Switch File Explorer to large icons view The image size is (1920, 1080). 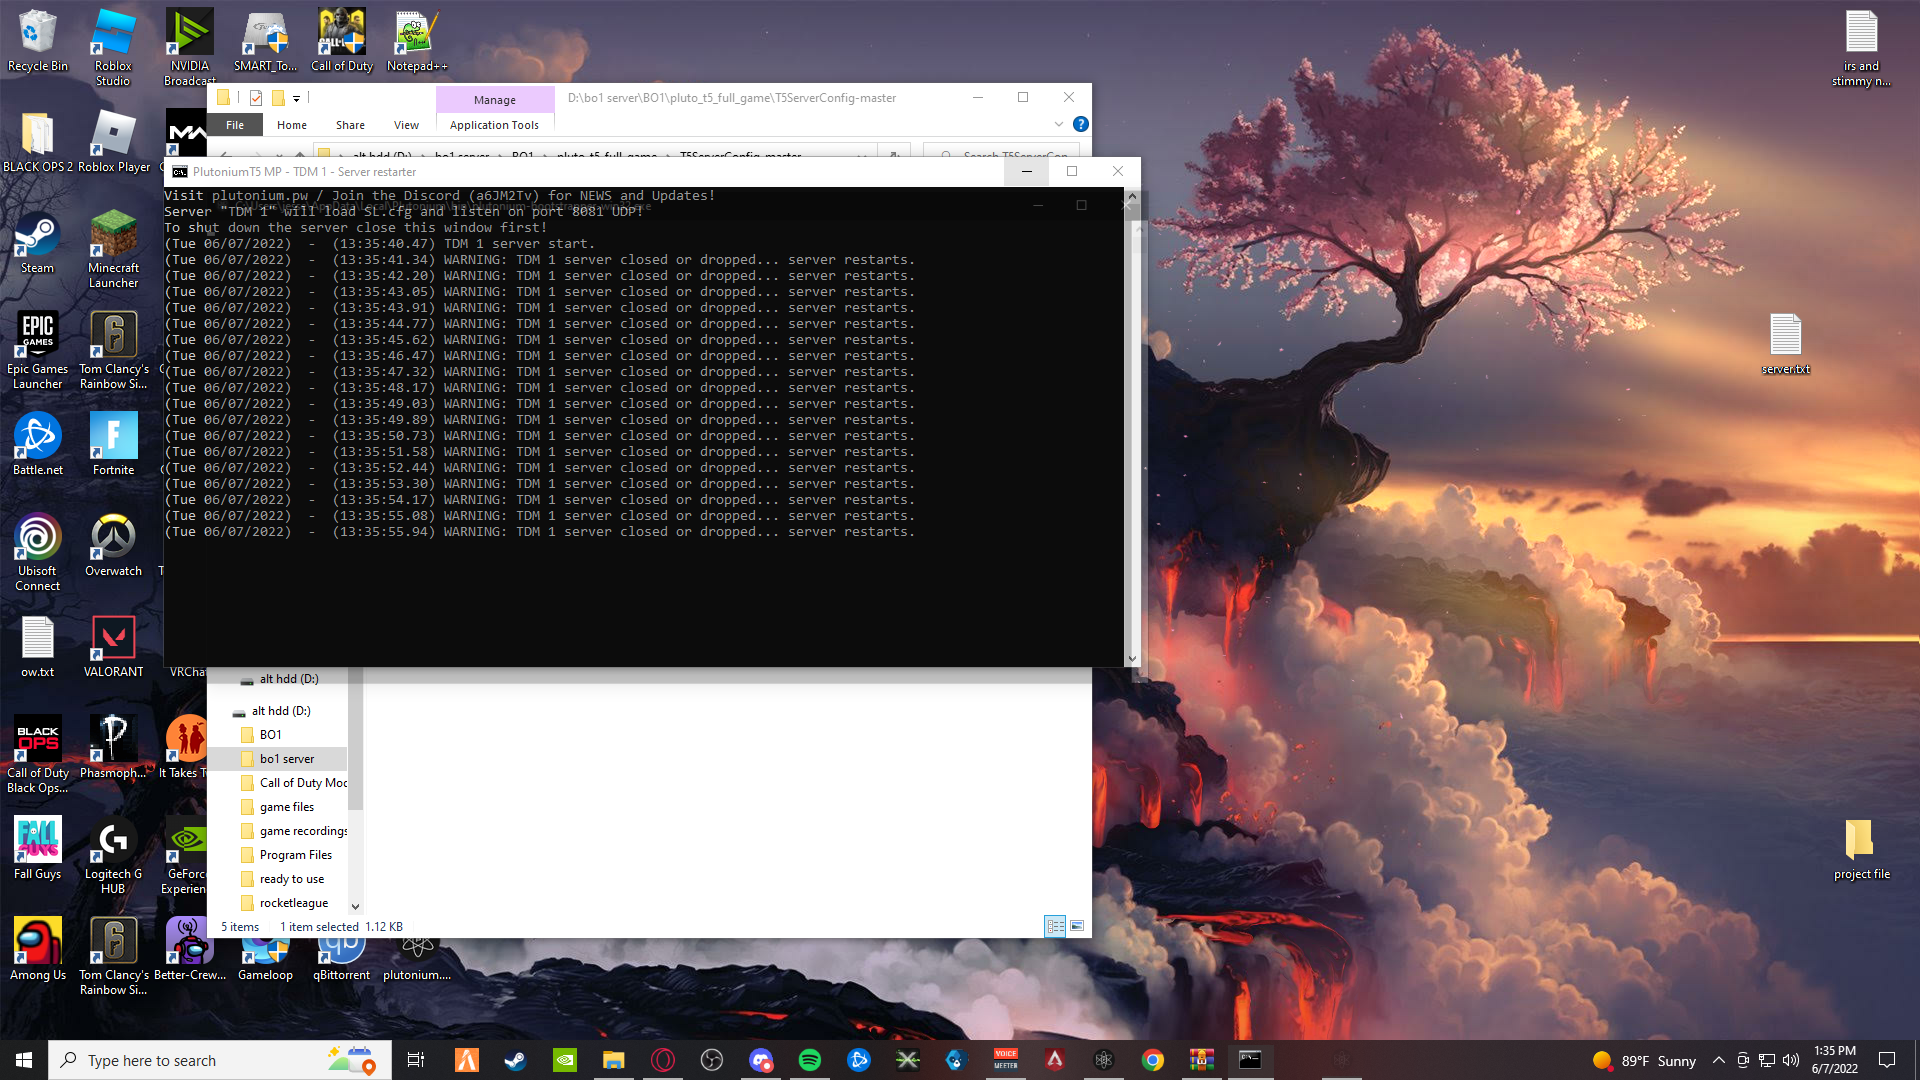tap(1077, 926)
